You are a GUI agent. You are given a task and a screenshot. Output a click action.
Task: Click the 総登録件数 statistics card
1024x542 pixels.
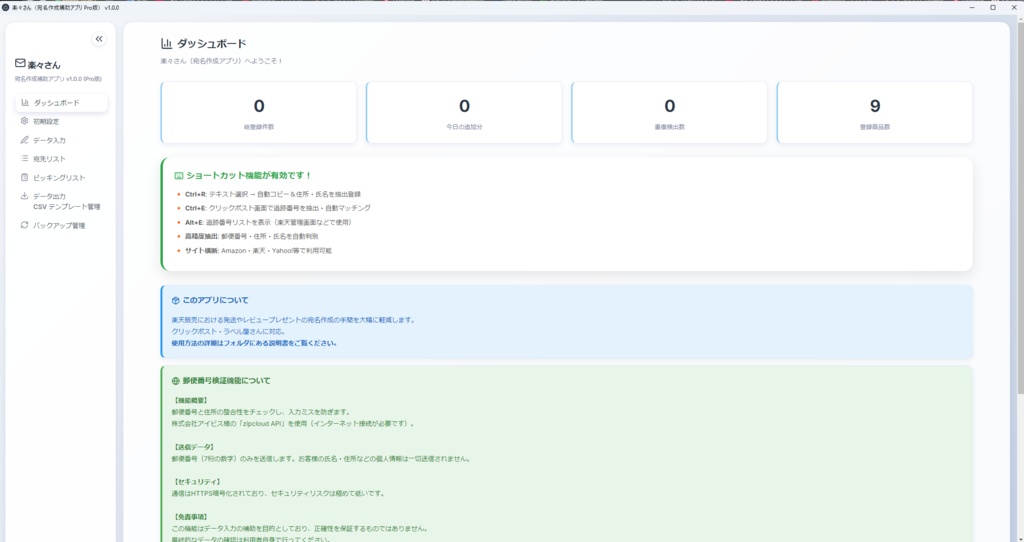(259, 112)
